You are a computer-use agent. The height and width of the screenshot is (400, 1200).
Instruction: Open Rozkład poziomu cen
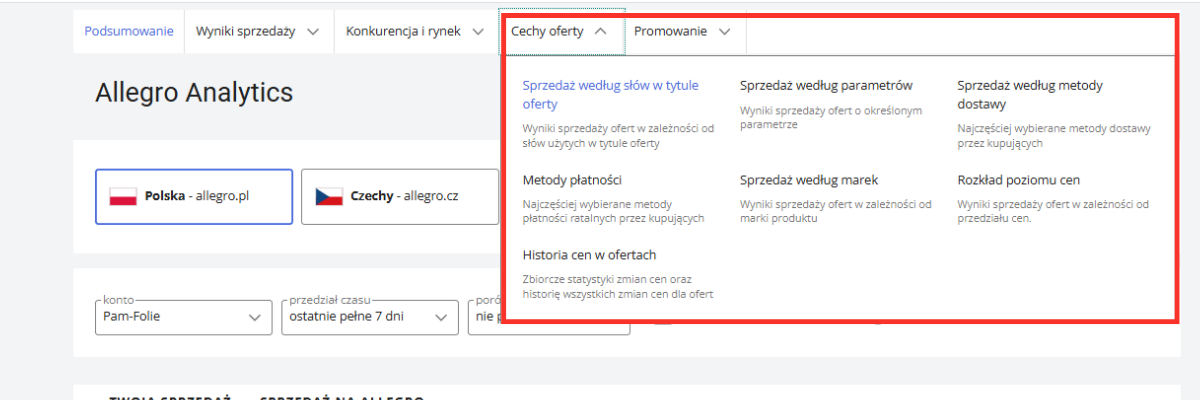coord(1018,180)
